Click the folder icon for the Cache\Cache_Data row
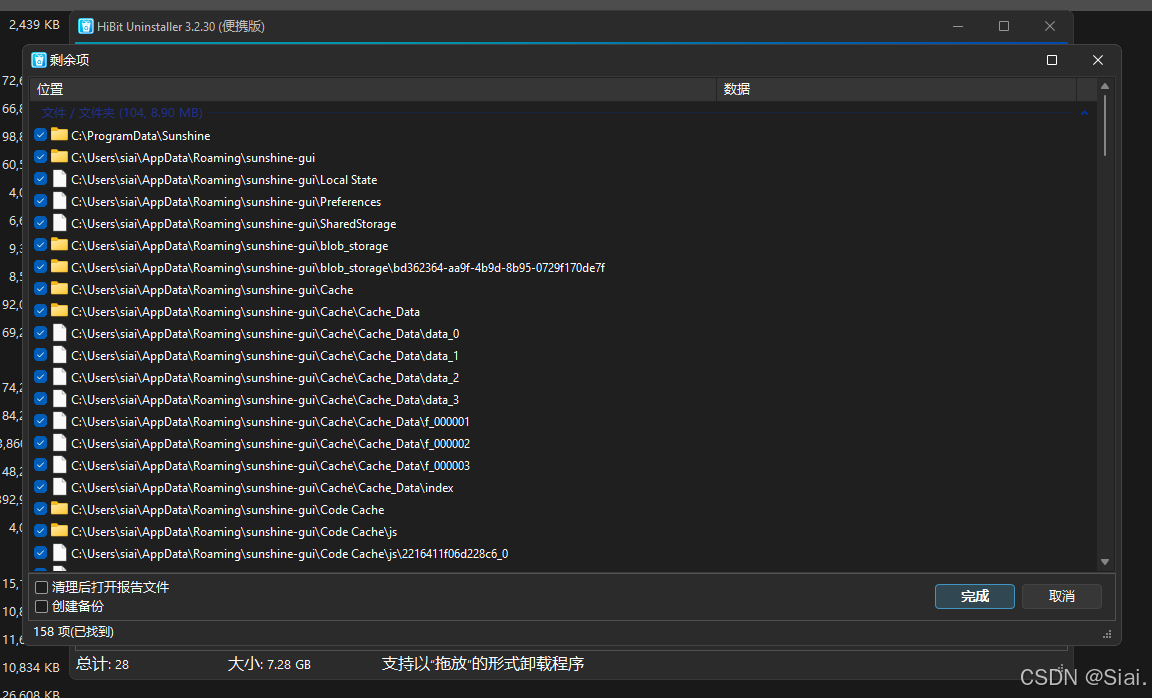 [x=60, y=312]
